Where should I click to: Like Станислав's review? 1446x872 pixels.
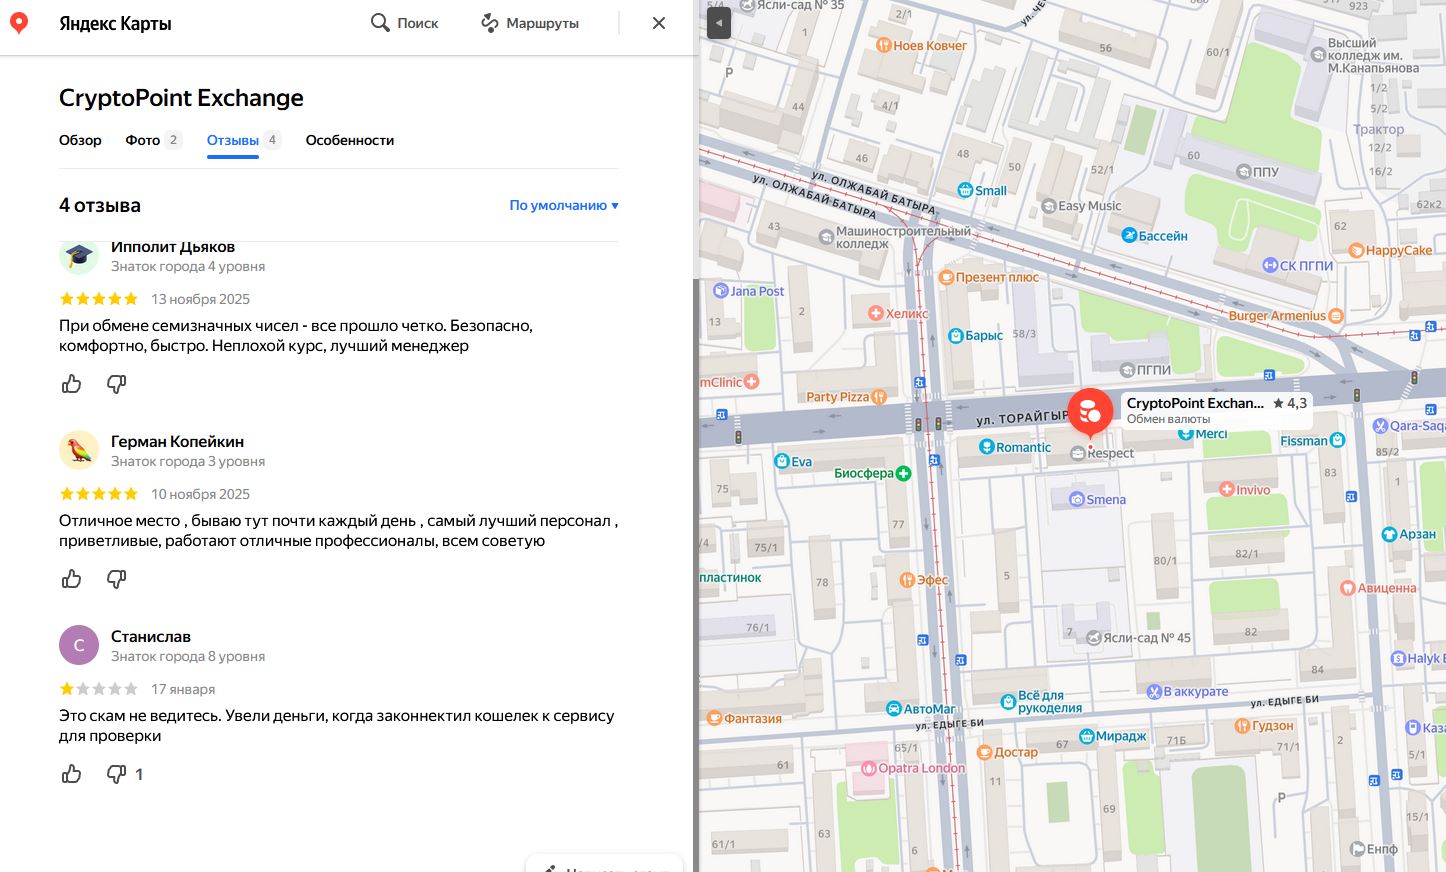[72, 774]
